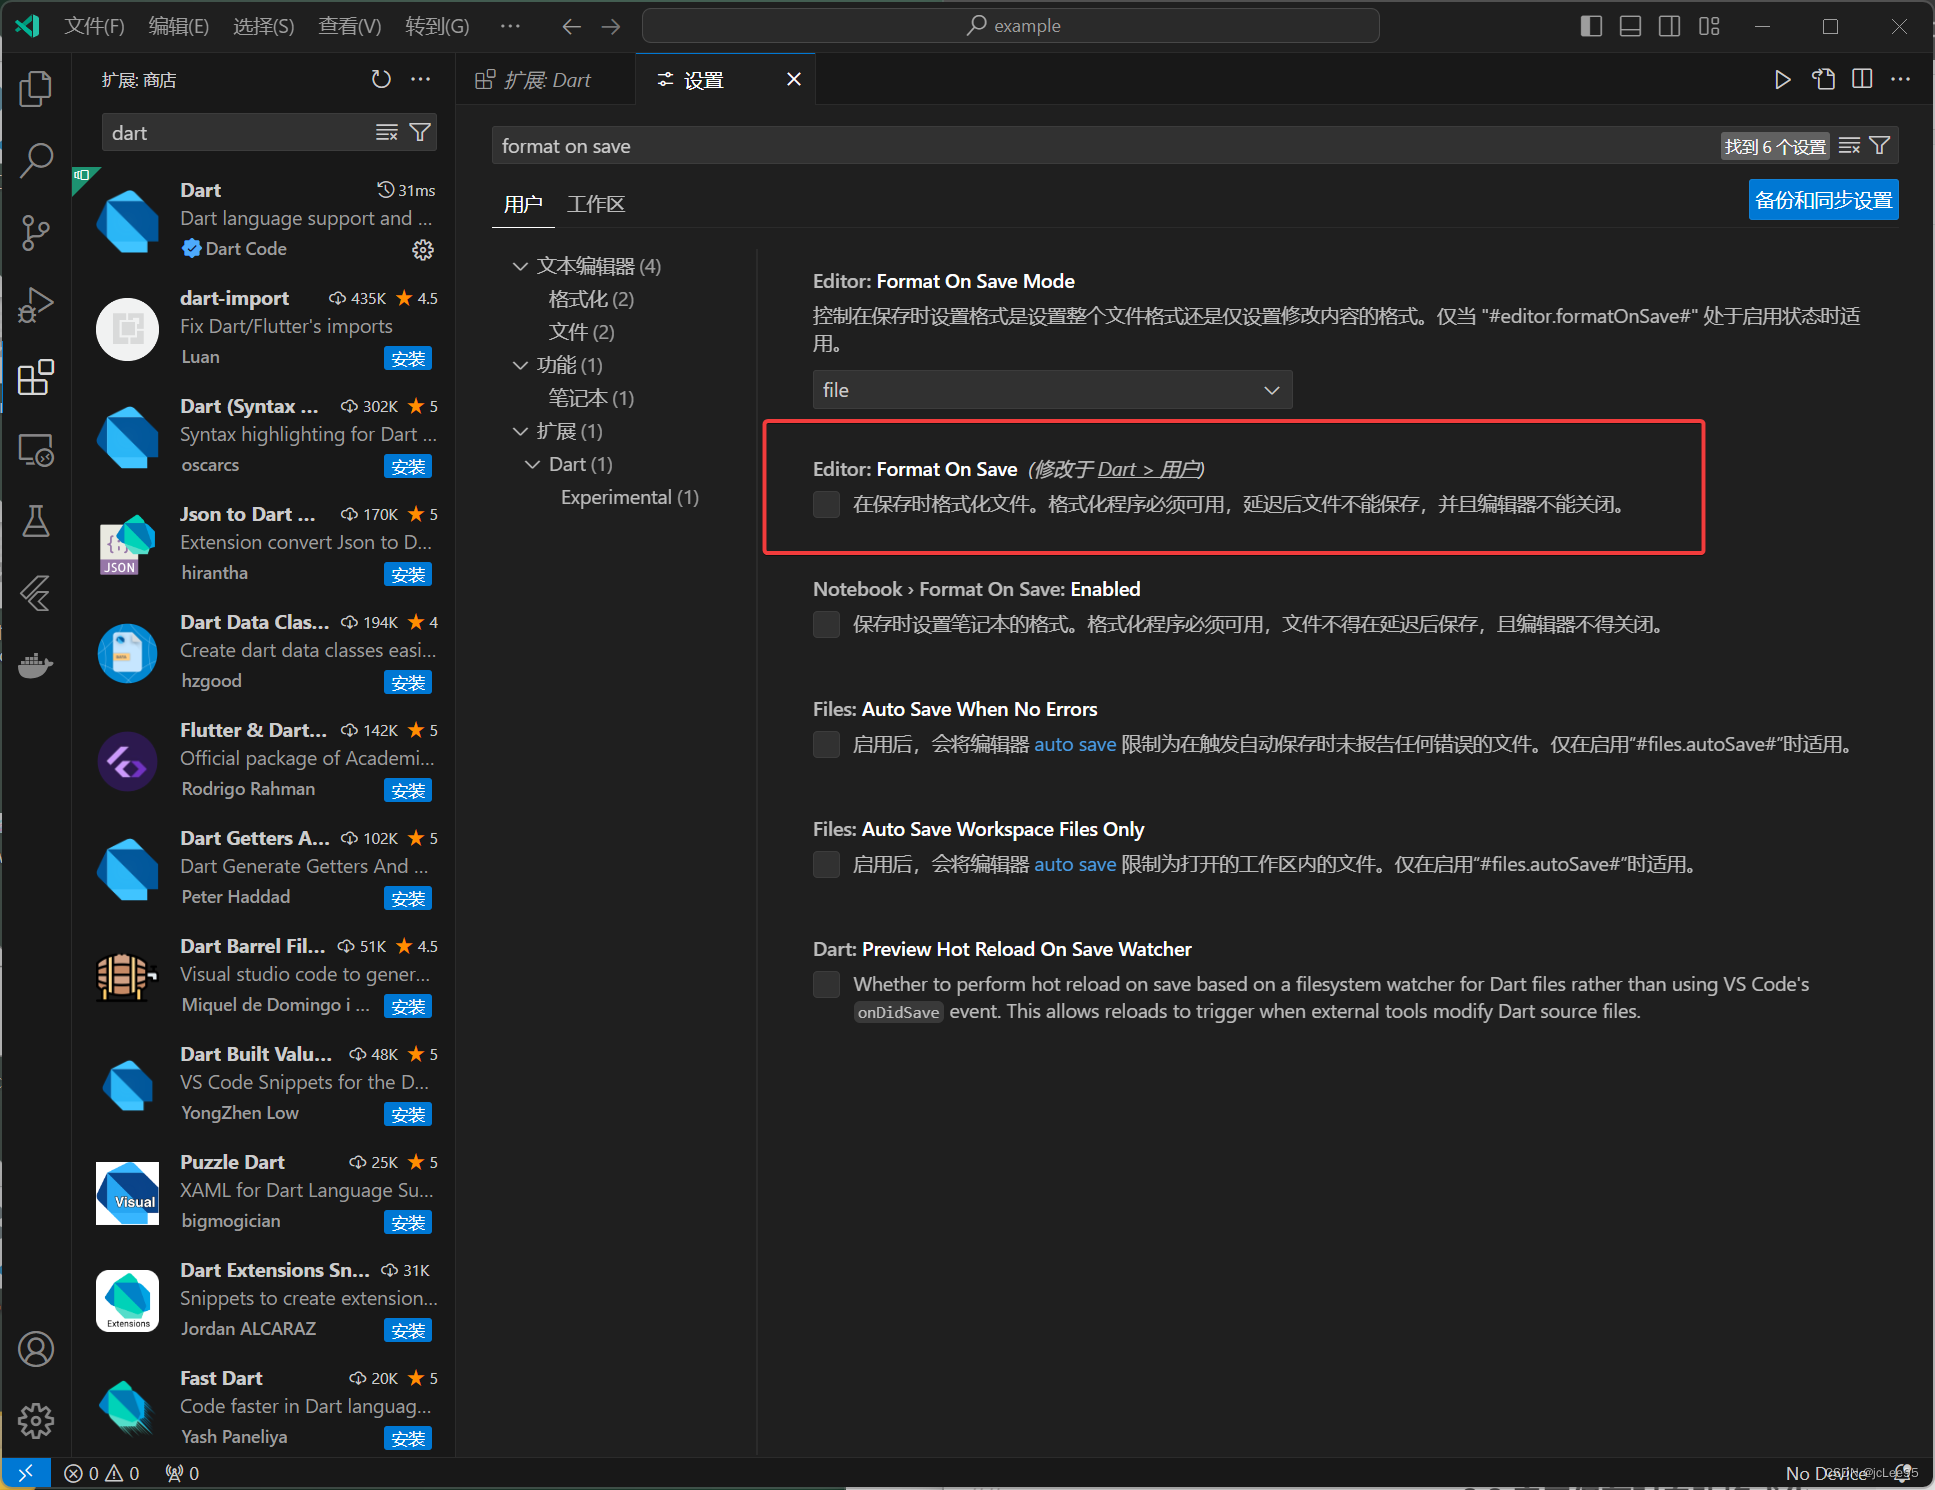Open the Search sidebar icon
1935x1490 pixels.
36,160
